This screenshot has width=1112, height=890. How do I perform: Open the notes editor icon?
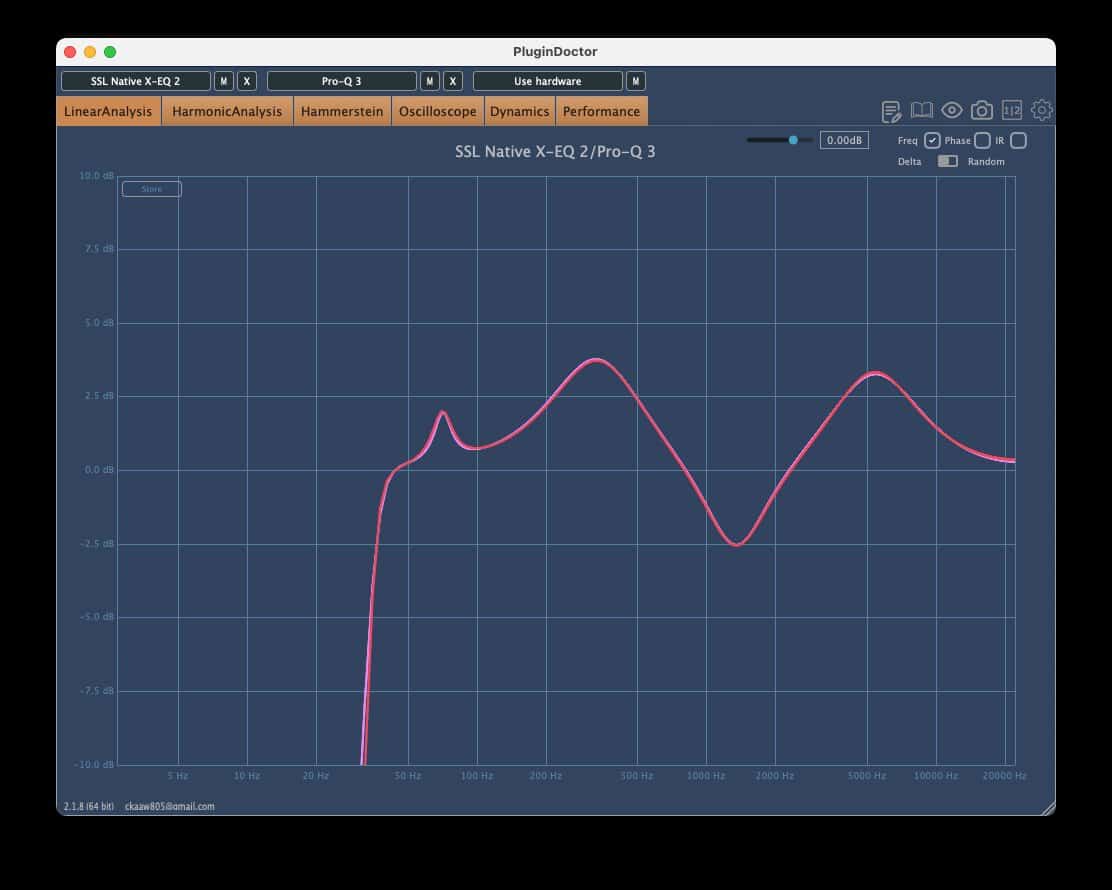(x=891, y=111)
